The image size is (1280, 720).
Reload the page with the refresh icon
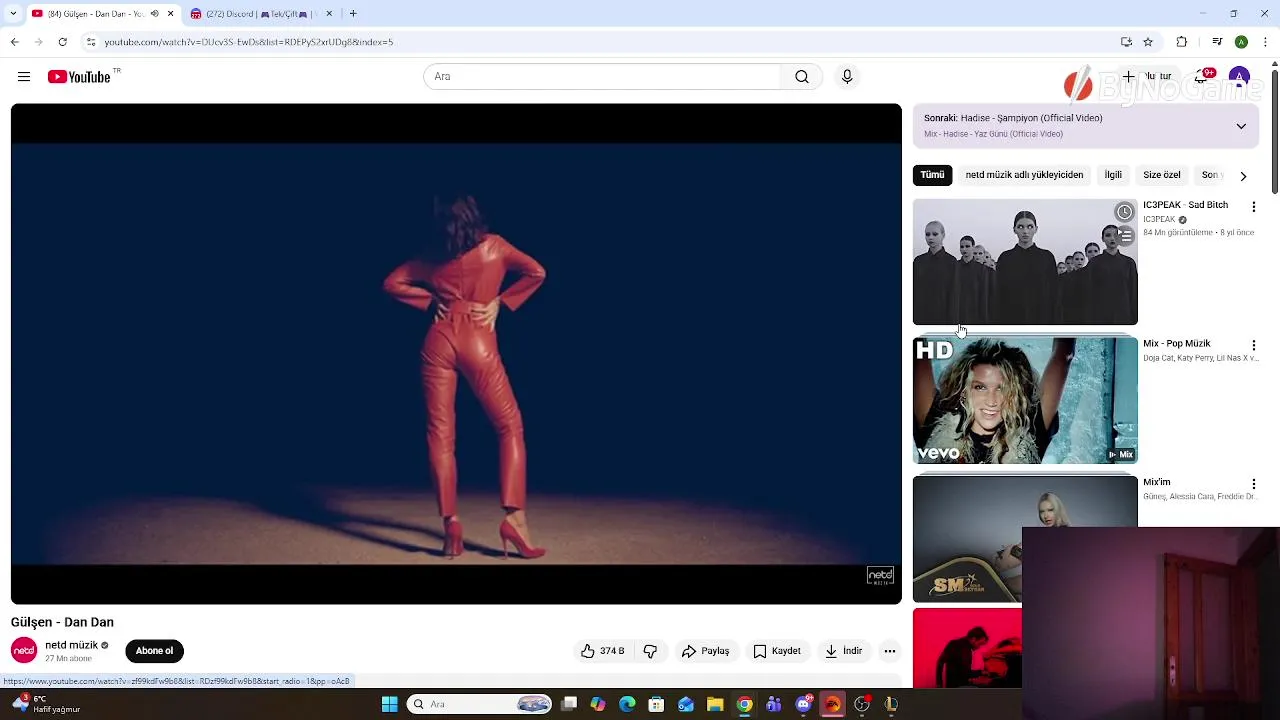62,42
